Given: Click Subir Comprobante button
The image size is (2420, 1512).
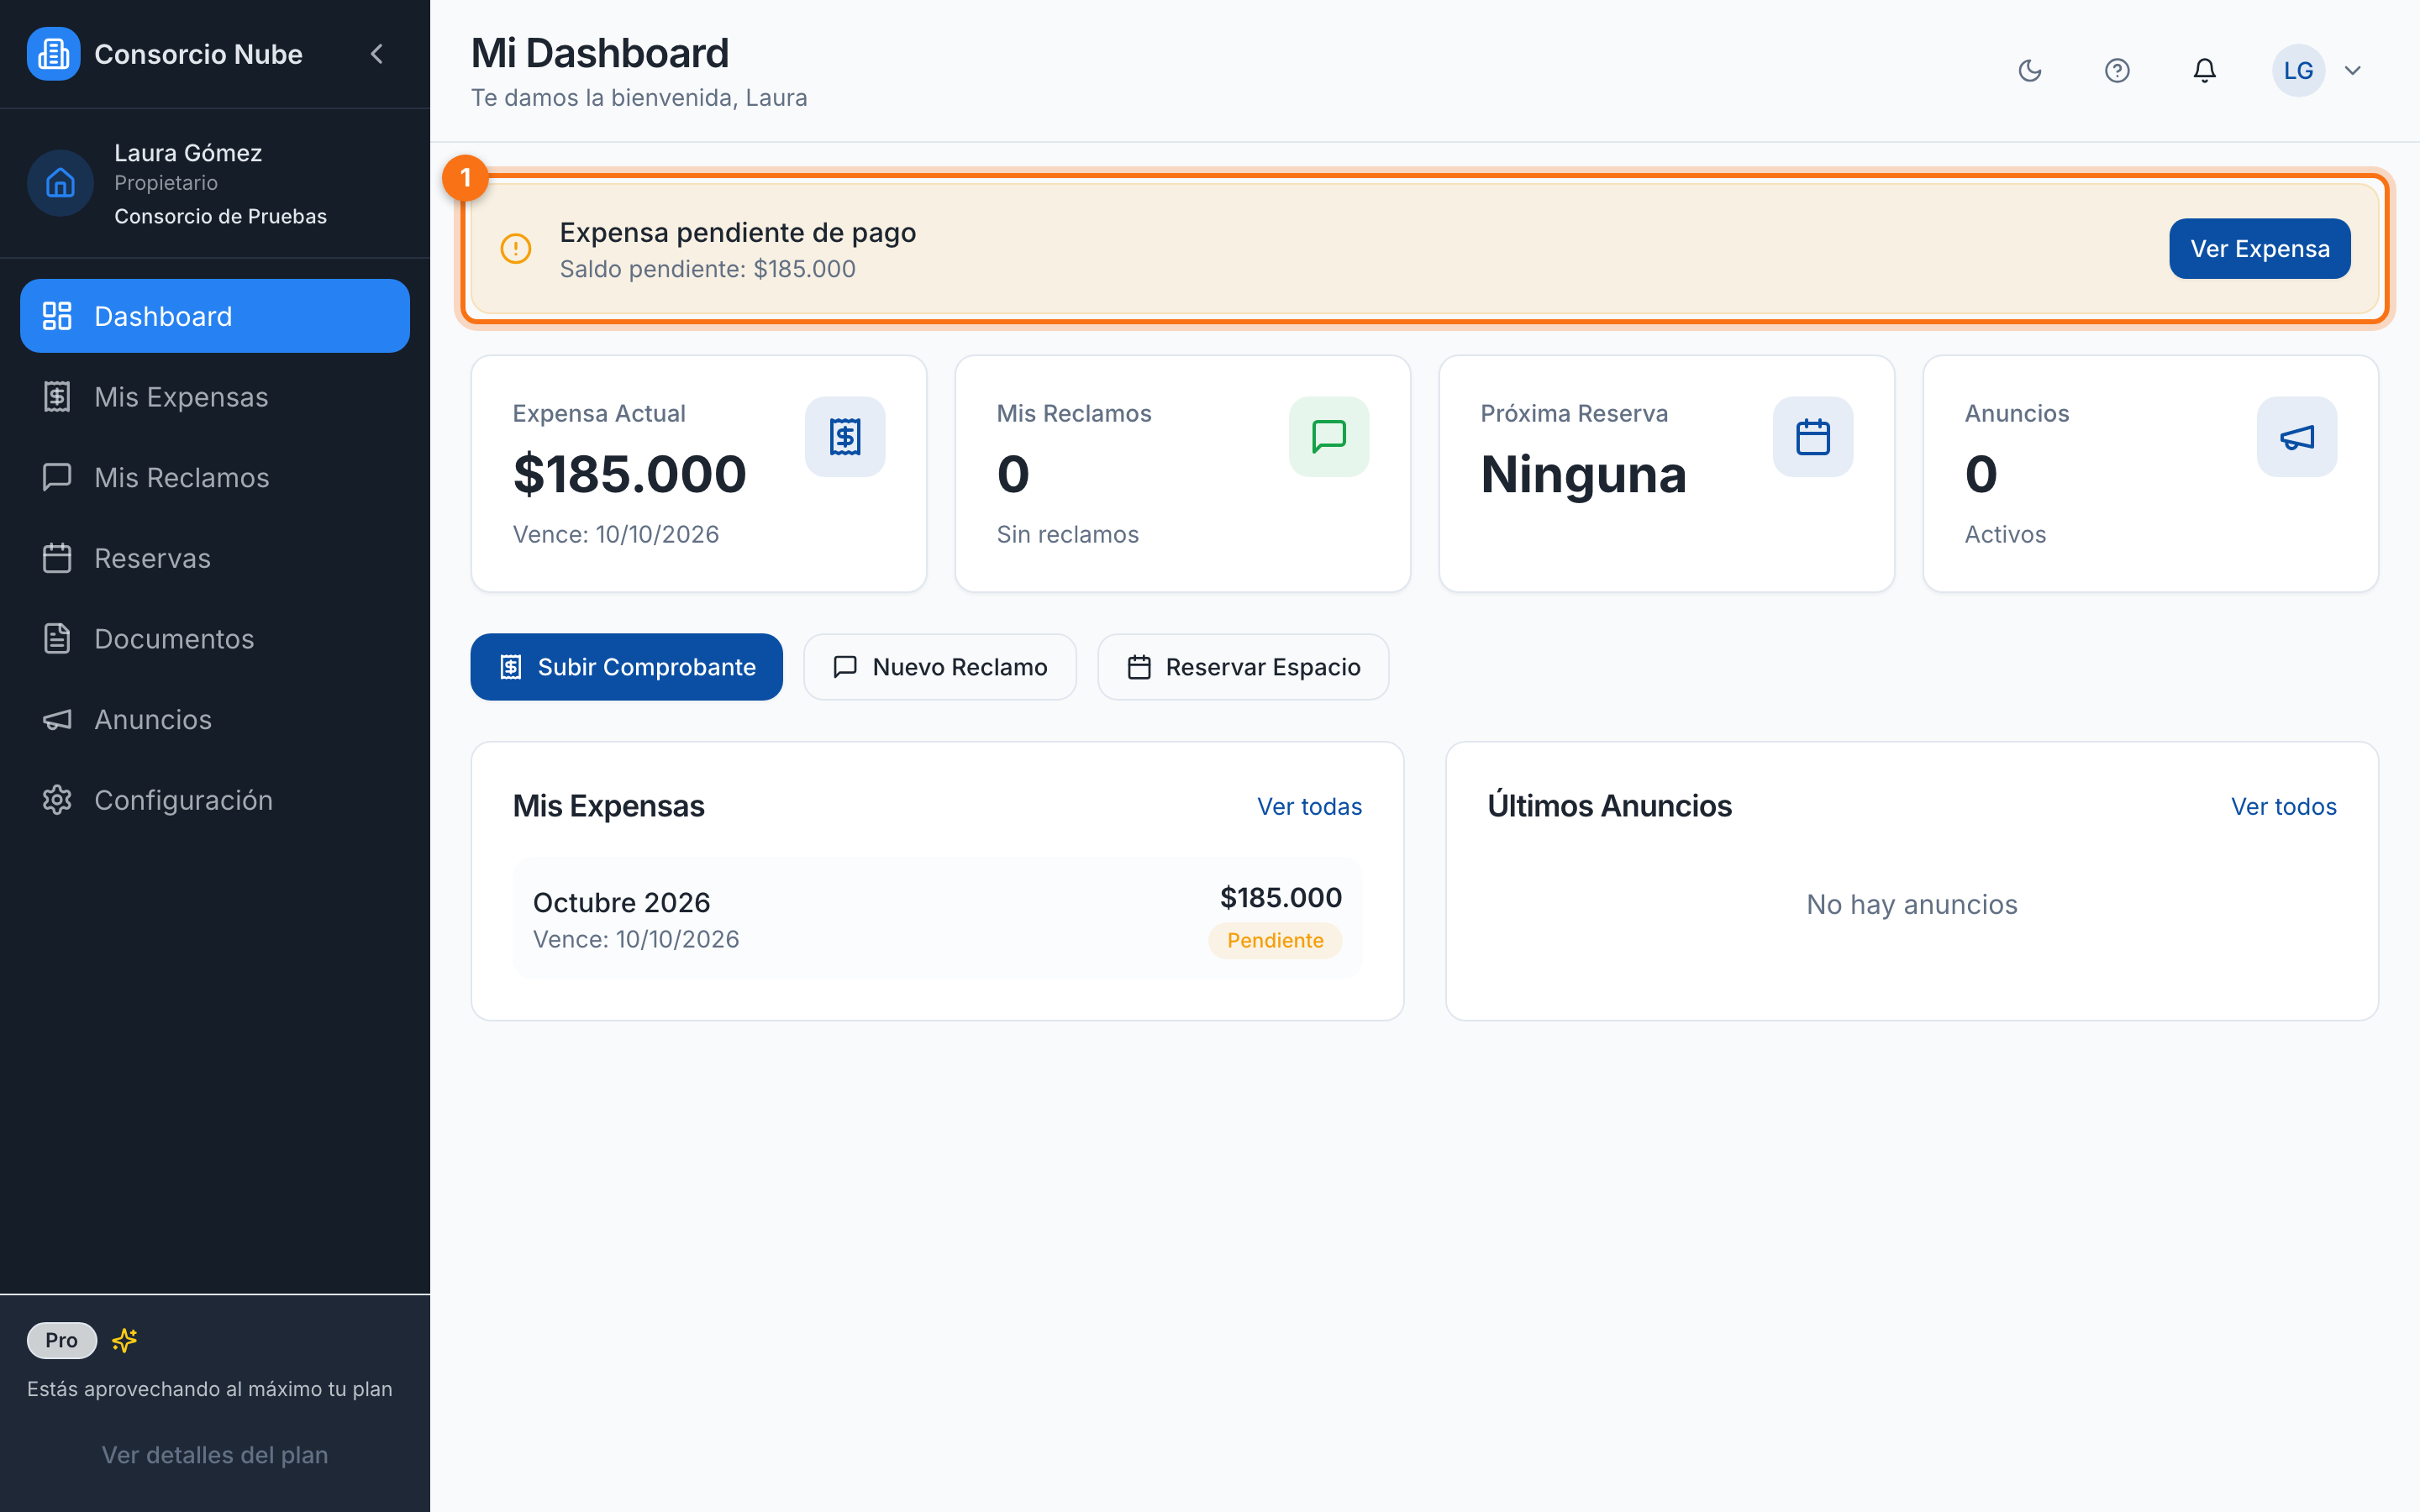Looking at the screenshot, I should pos(627,667).
